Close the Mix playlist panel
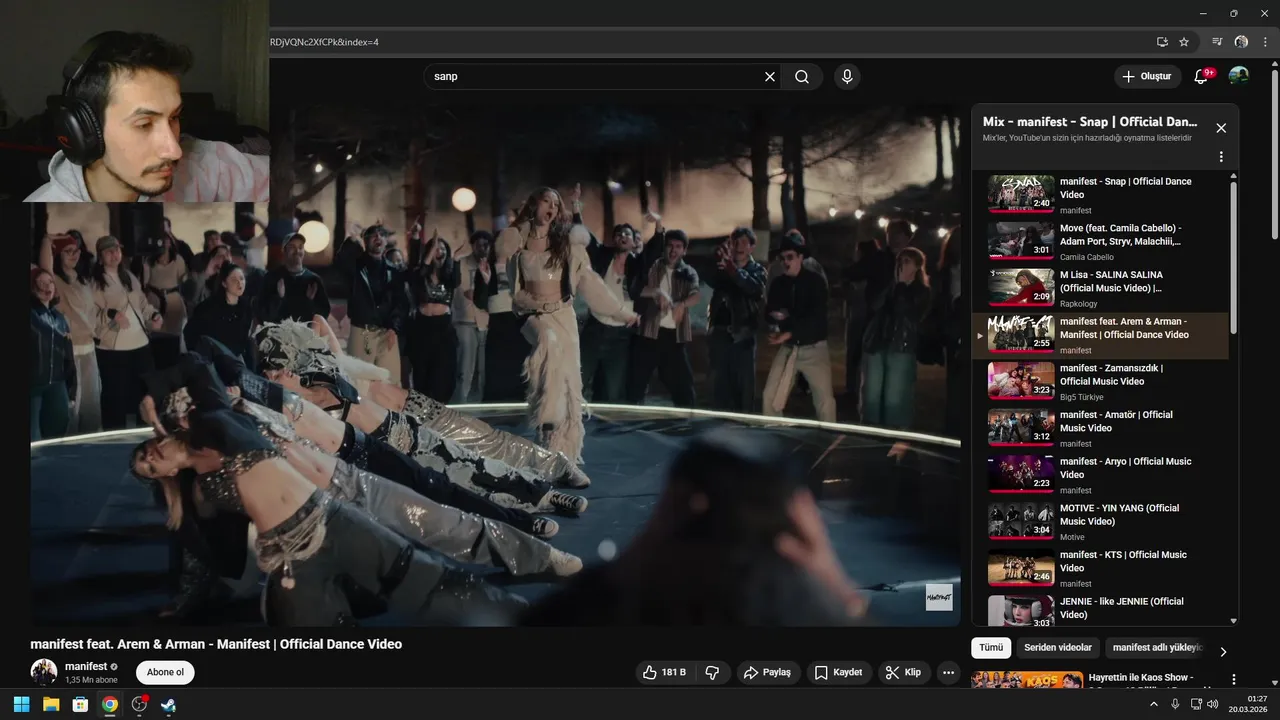Screen dimensions: 1280x720 click(1221, 128)
